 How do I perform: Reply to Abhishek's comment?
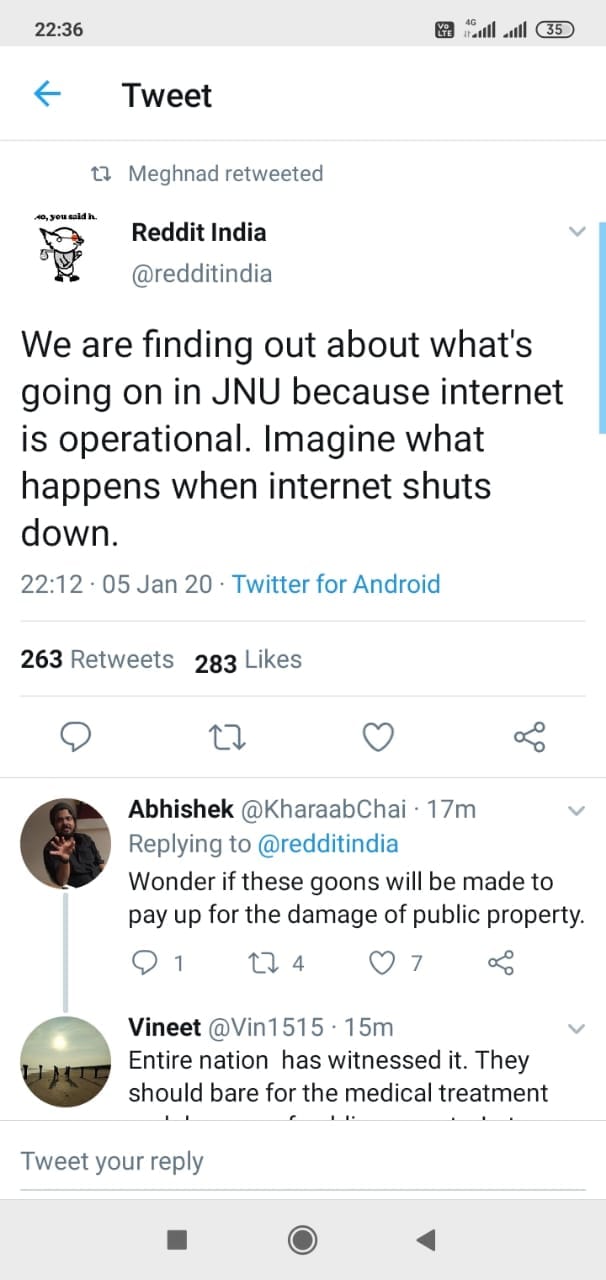[146, 963]
